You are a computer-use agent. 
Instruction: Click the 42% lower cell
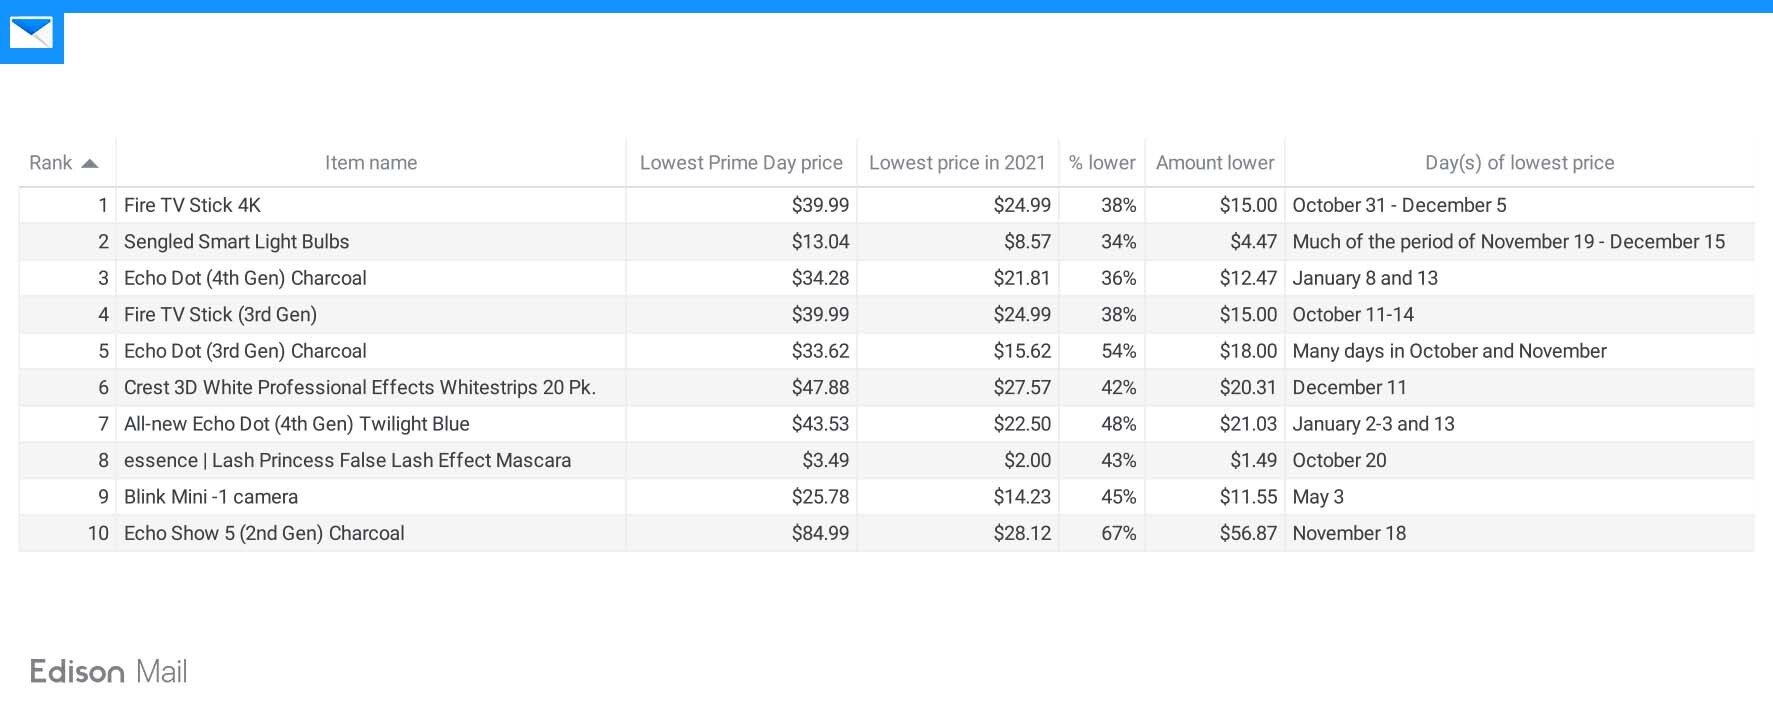(x=1119, y=388)
